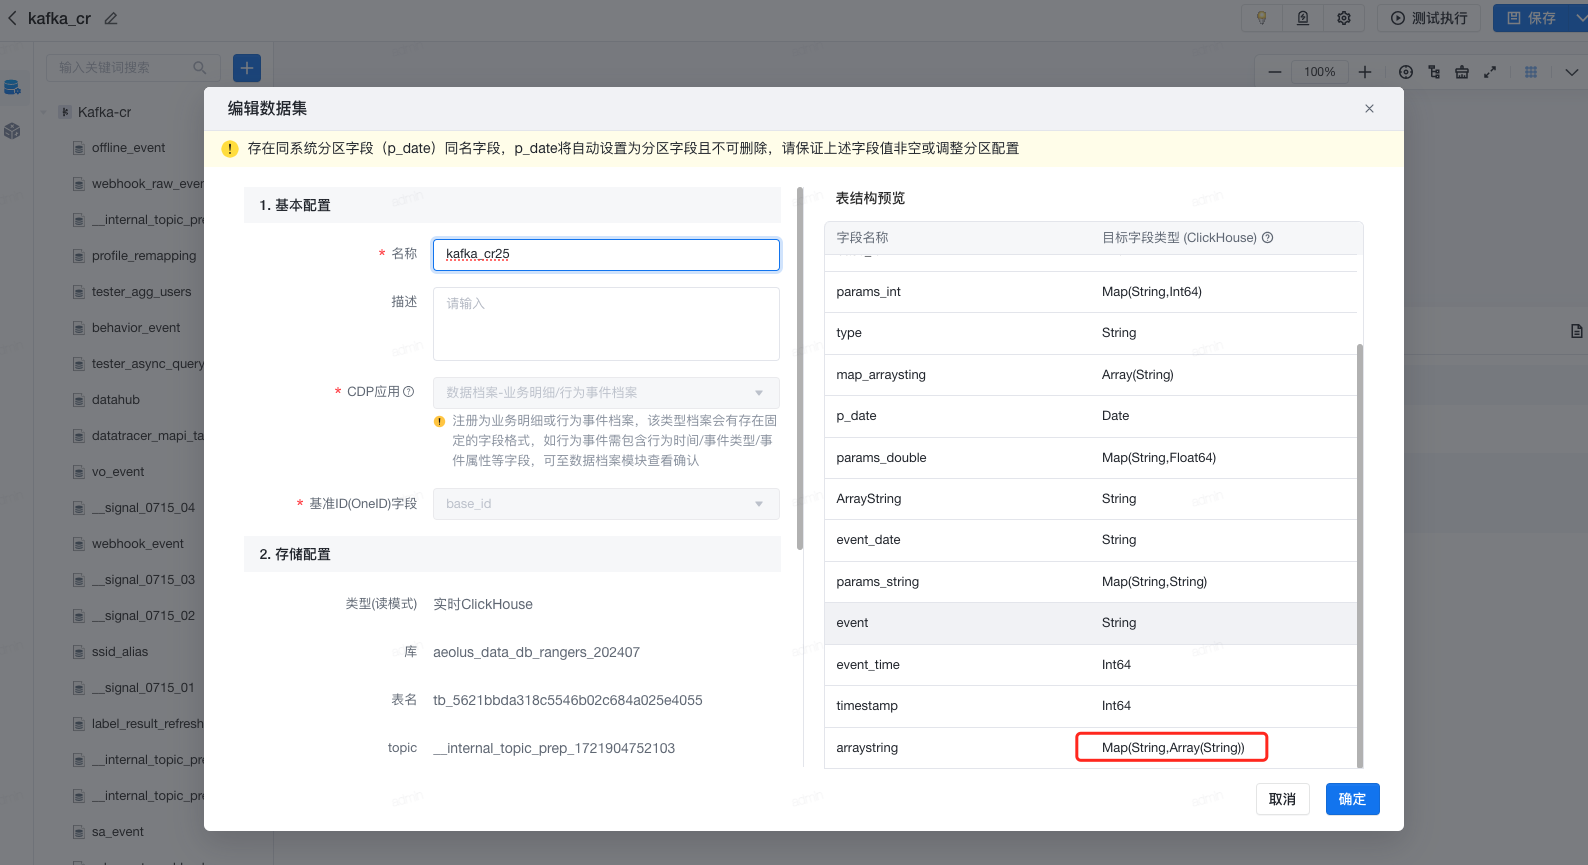
Task: Select offline_event in tree
Action: tap(128, 148)
